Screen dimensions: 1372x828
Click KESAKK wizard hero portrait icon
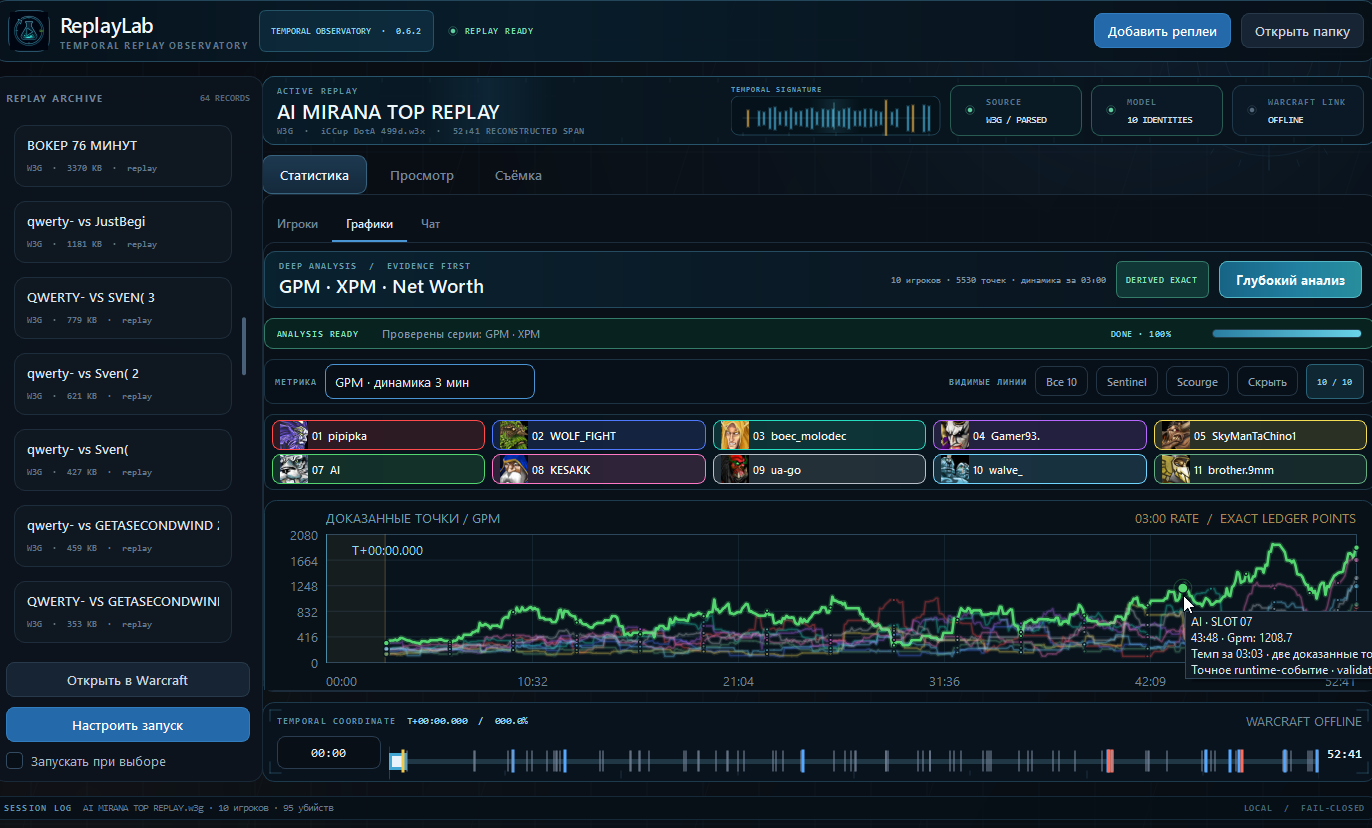[x=513, y=469]
